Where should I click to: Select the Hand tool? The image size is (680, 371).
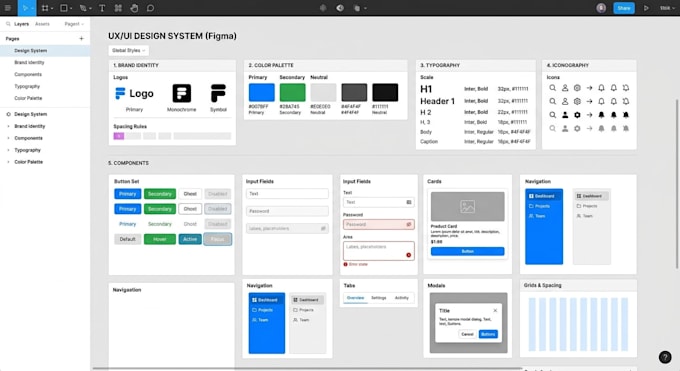click(x=134, y=8)
